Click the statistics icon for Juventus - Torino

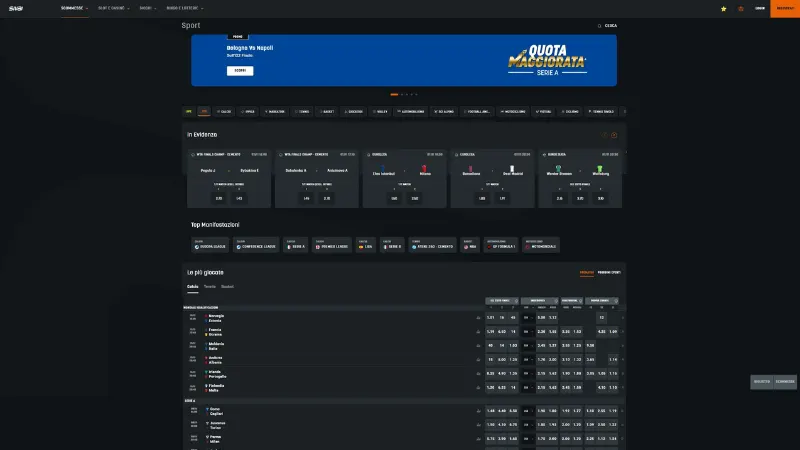coord(479,424)
